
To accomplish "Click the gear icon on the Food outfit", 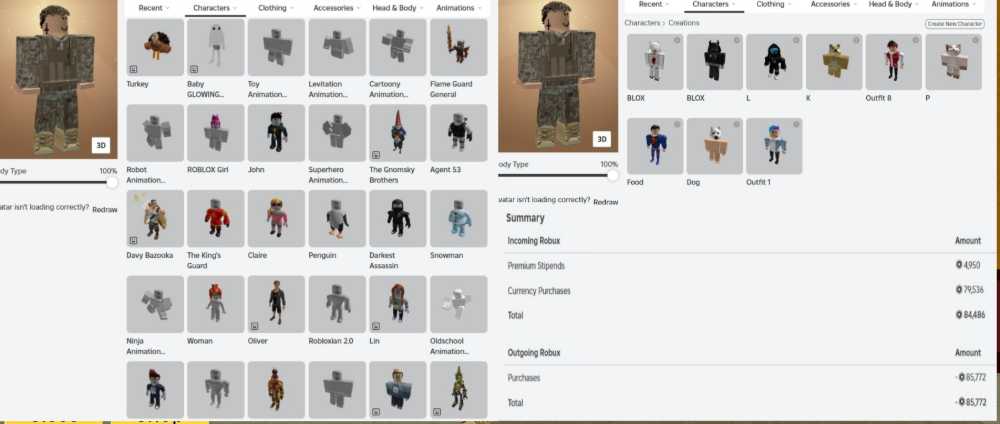I will (x=677, y=124).
